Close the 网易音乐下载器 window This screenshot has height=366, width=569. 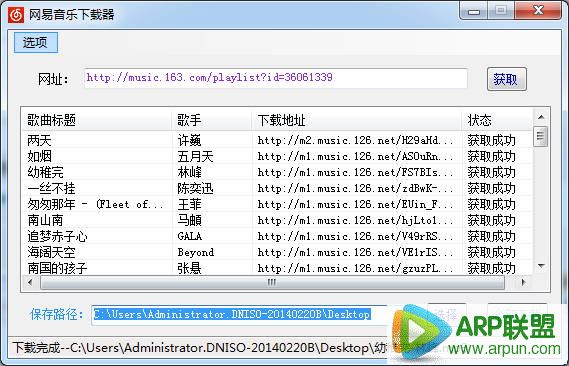coord(539,11)
